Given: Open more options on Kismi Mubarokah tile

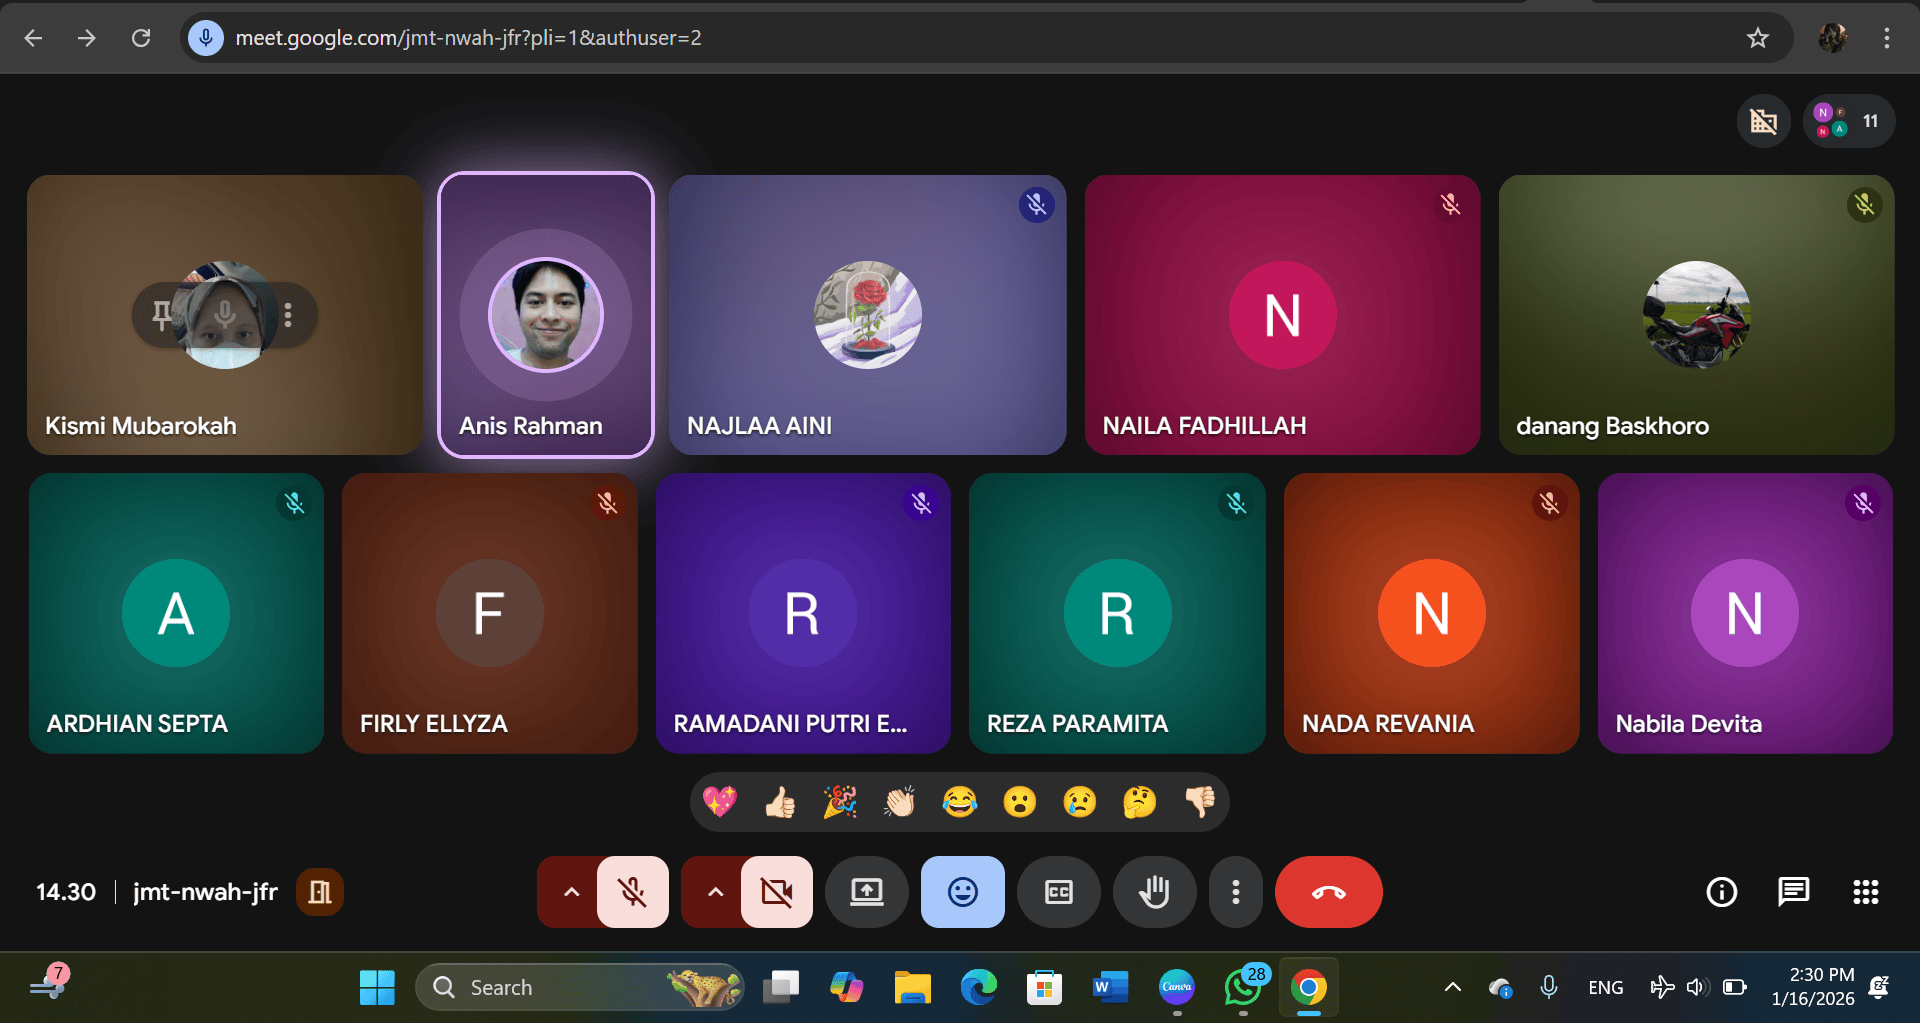Looking at the screenshot, I should pyautogui.click(x=288, y=315).
